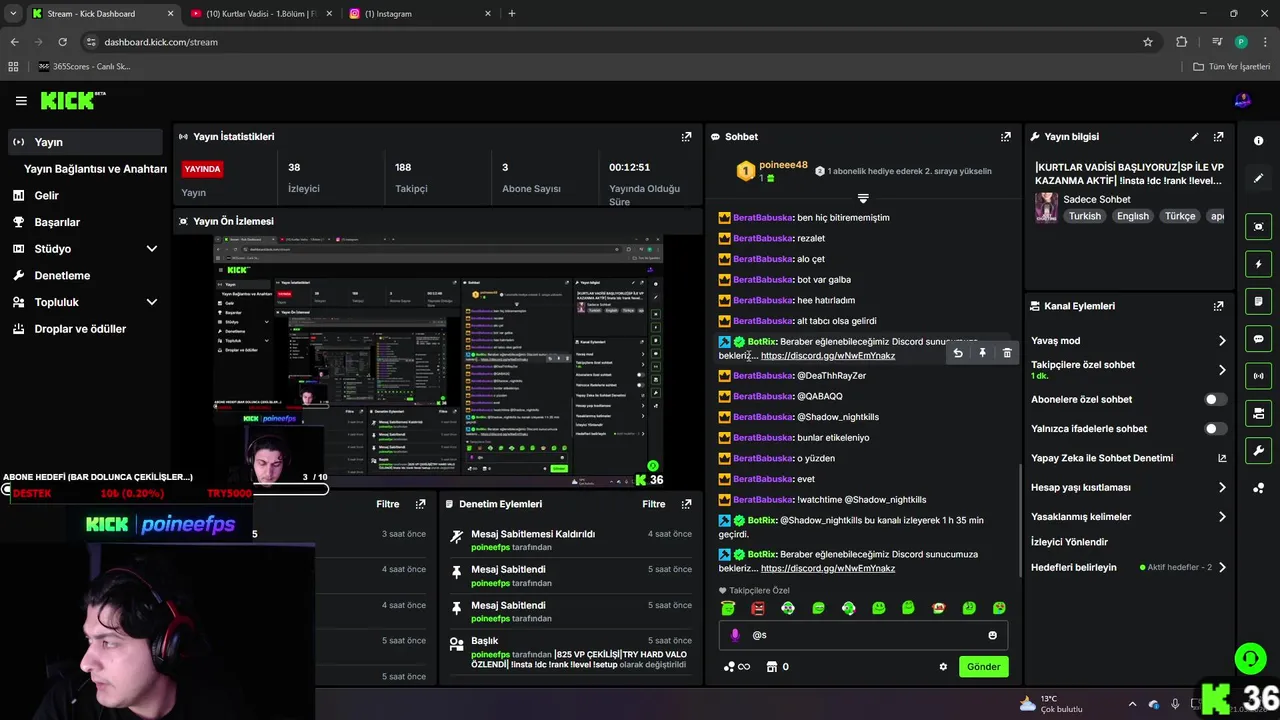The height and width of the screenshot is (720, 1280).
Task: Open Yapay Zeka ile Sohbet Denetimi
Action: [x=1128, y=458]
